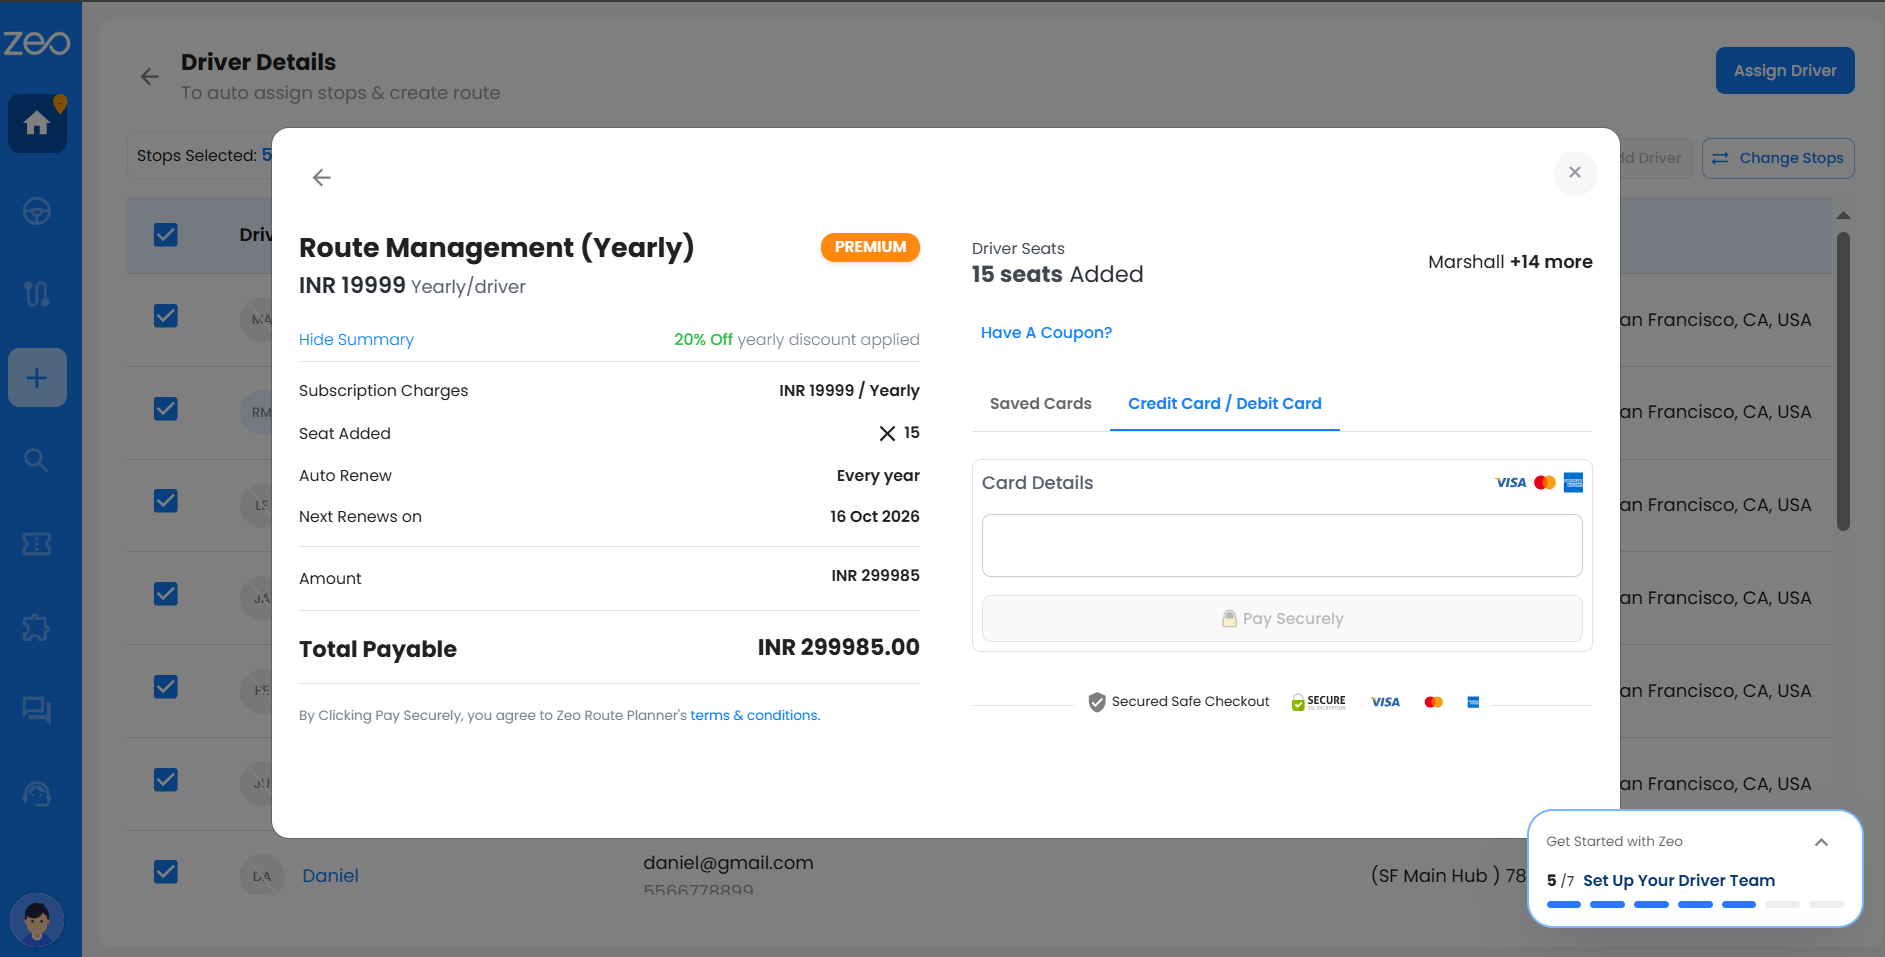Viewport: 1885px width, 957px height.
Task: Open the terms & conditions link
Action: click(x=754, y=716)
